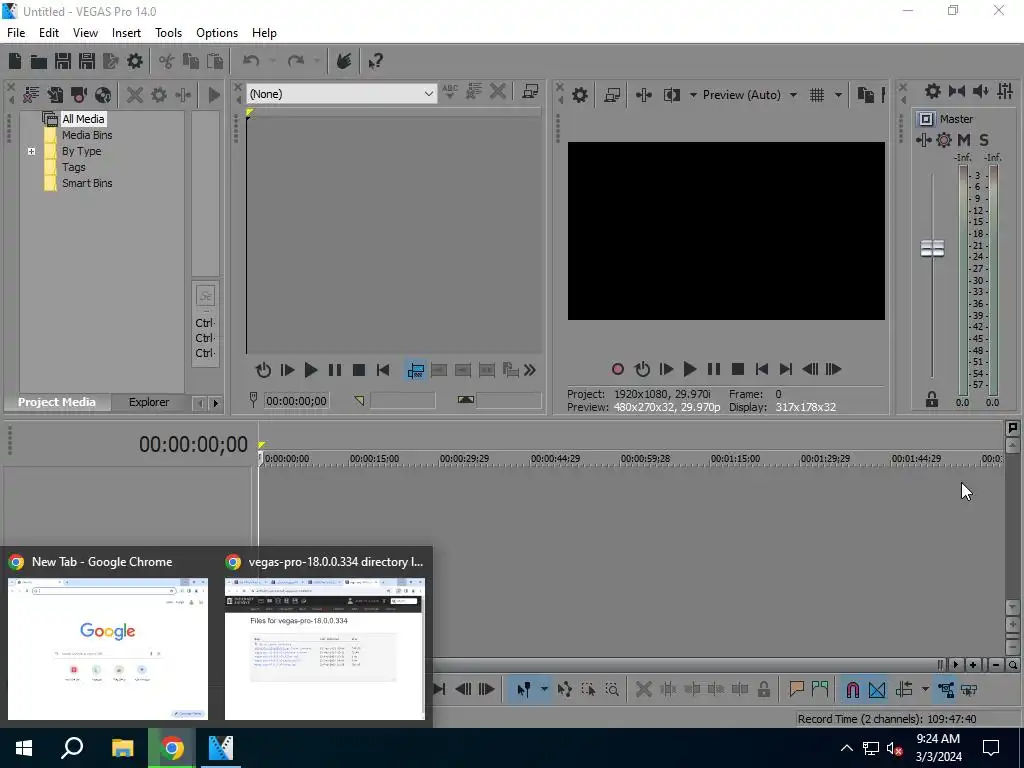Screen dimensions: 1024x768
Task: Click the Start Preview arrow in Project Media
Action: coord(214,95)
